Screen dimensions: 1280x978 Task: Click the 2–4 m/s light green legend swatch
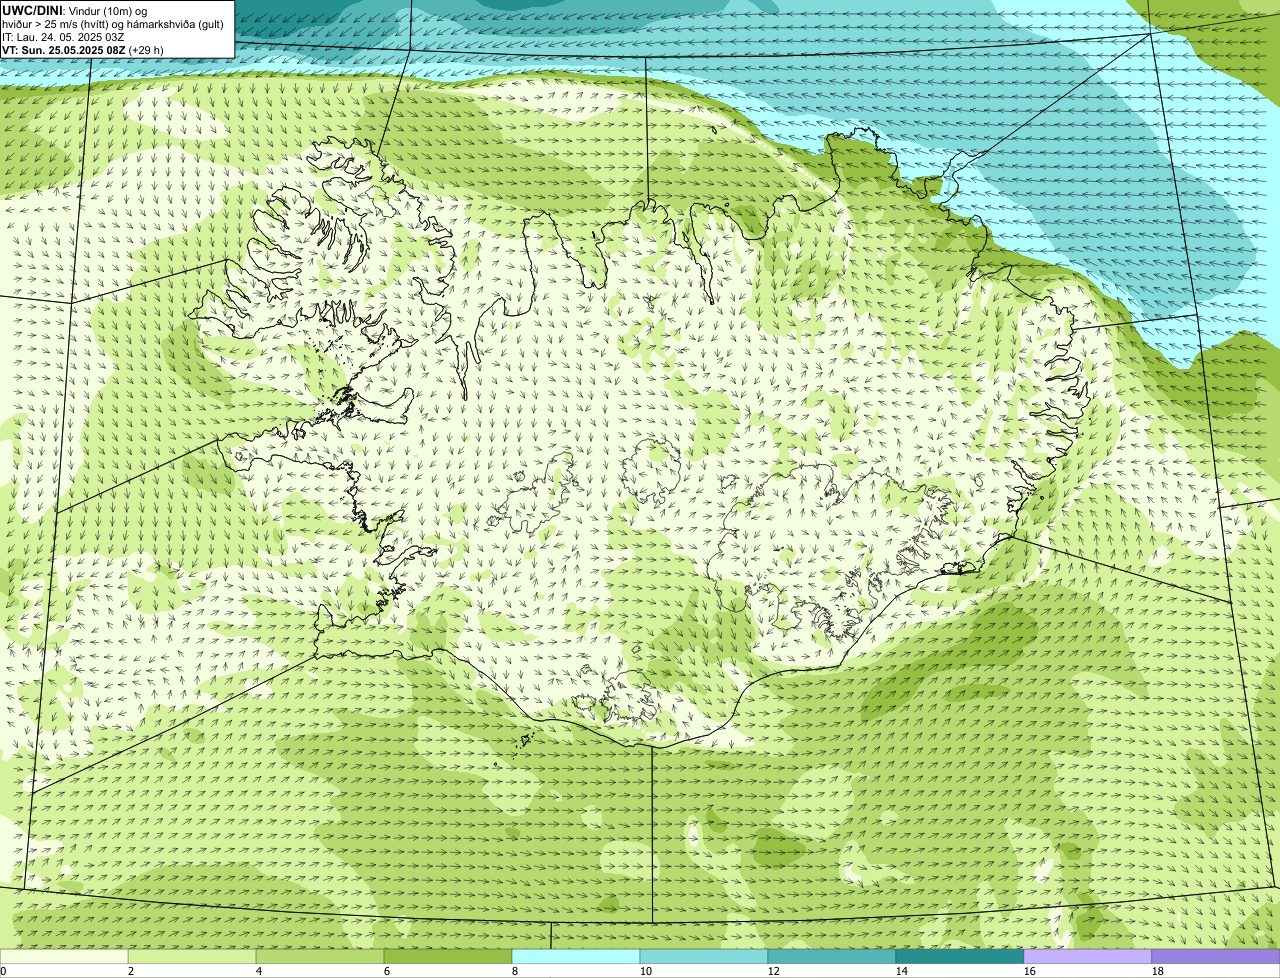point(192,956)
